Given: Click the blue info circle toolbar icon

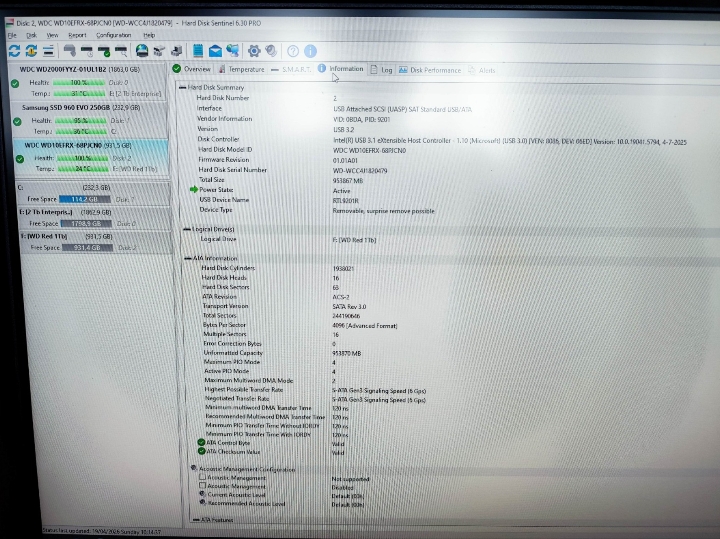Looking at the screenshot, I should [x=310, y=51].
